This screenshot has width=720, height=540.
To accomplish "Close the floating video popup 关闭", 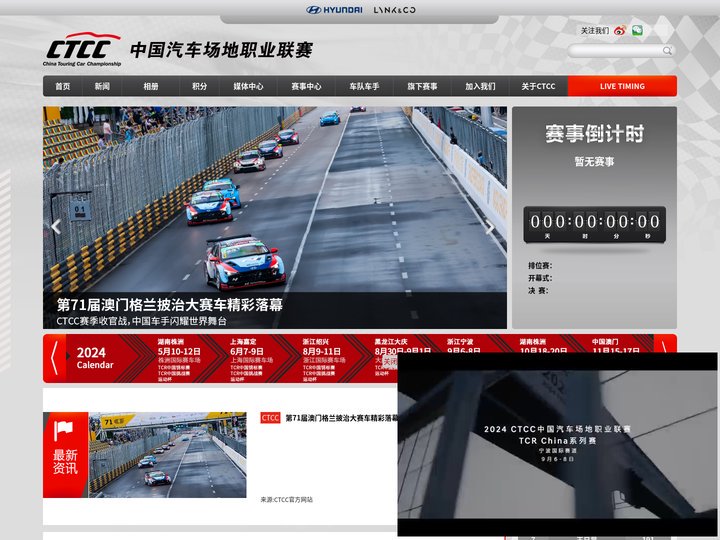I will [389, 362].
